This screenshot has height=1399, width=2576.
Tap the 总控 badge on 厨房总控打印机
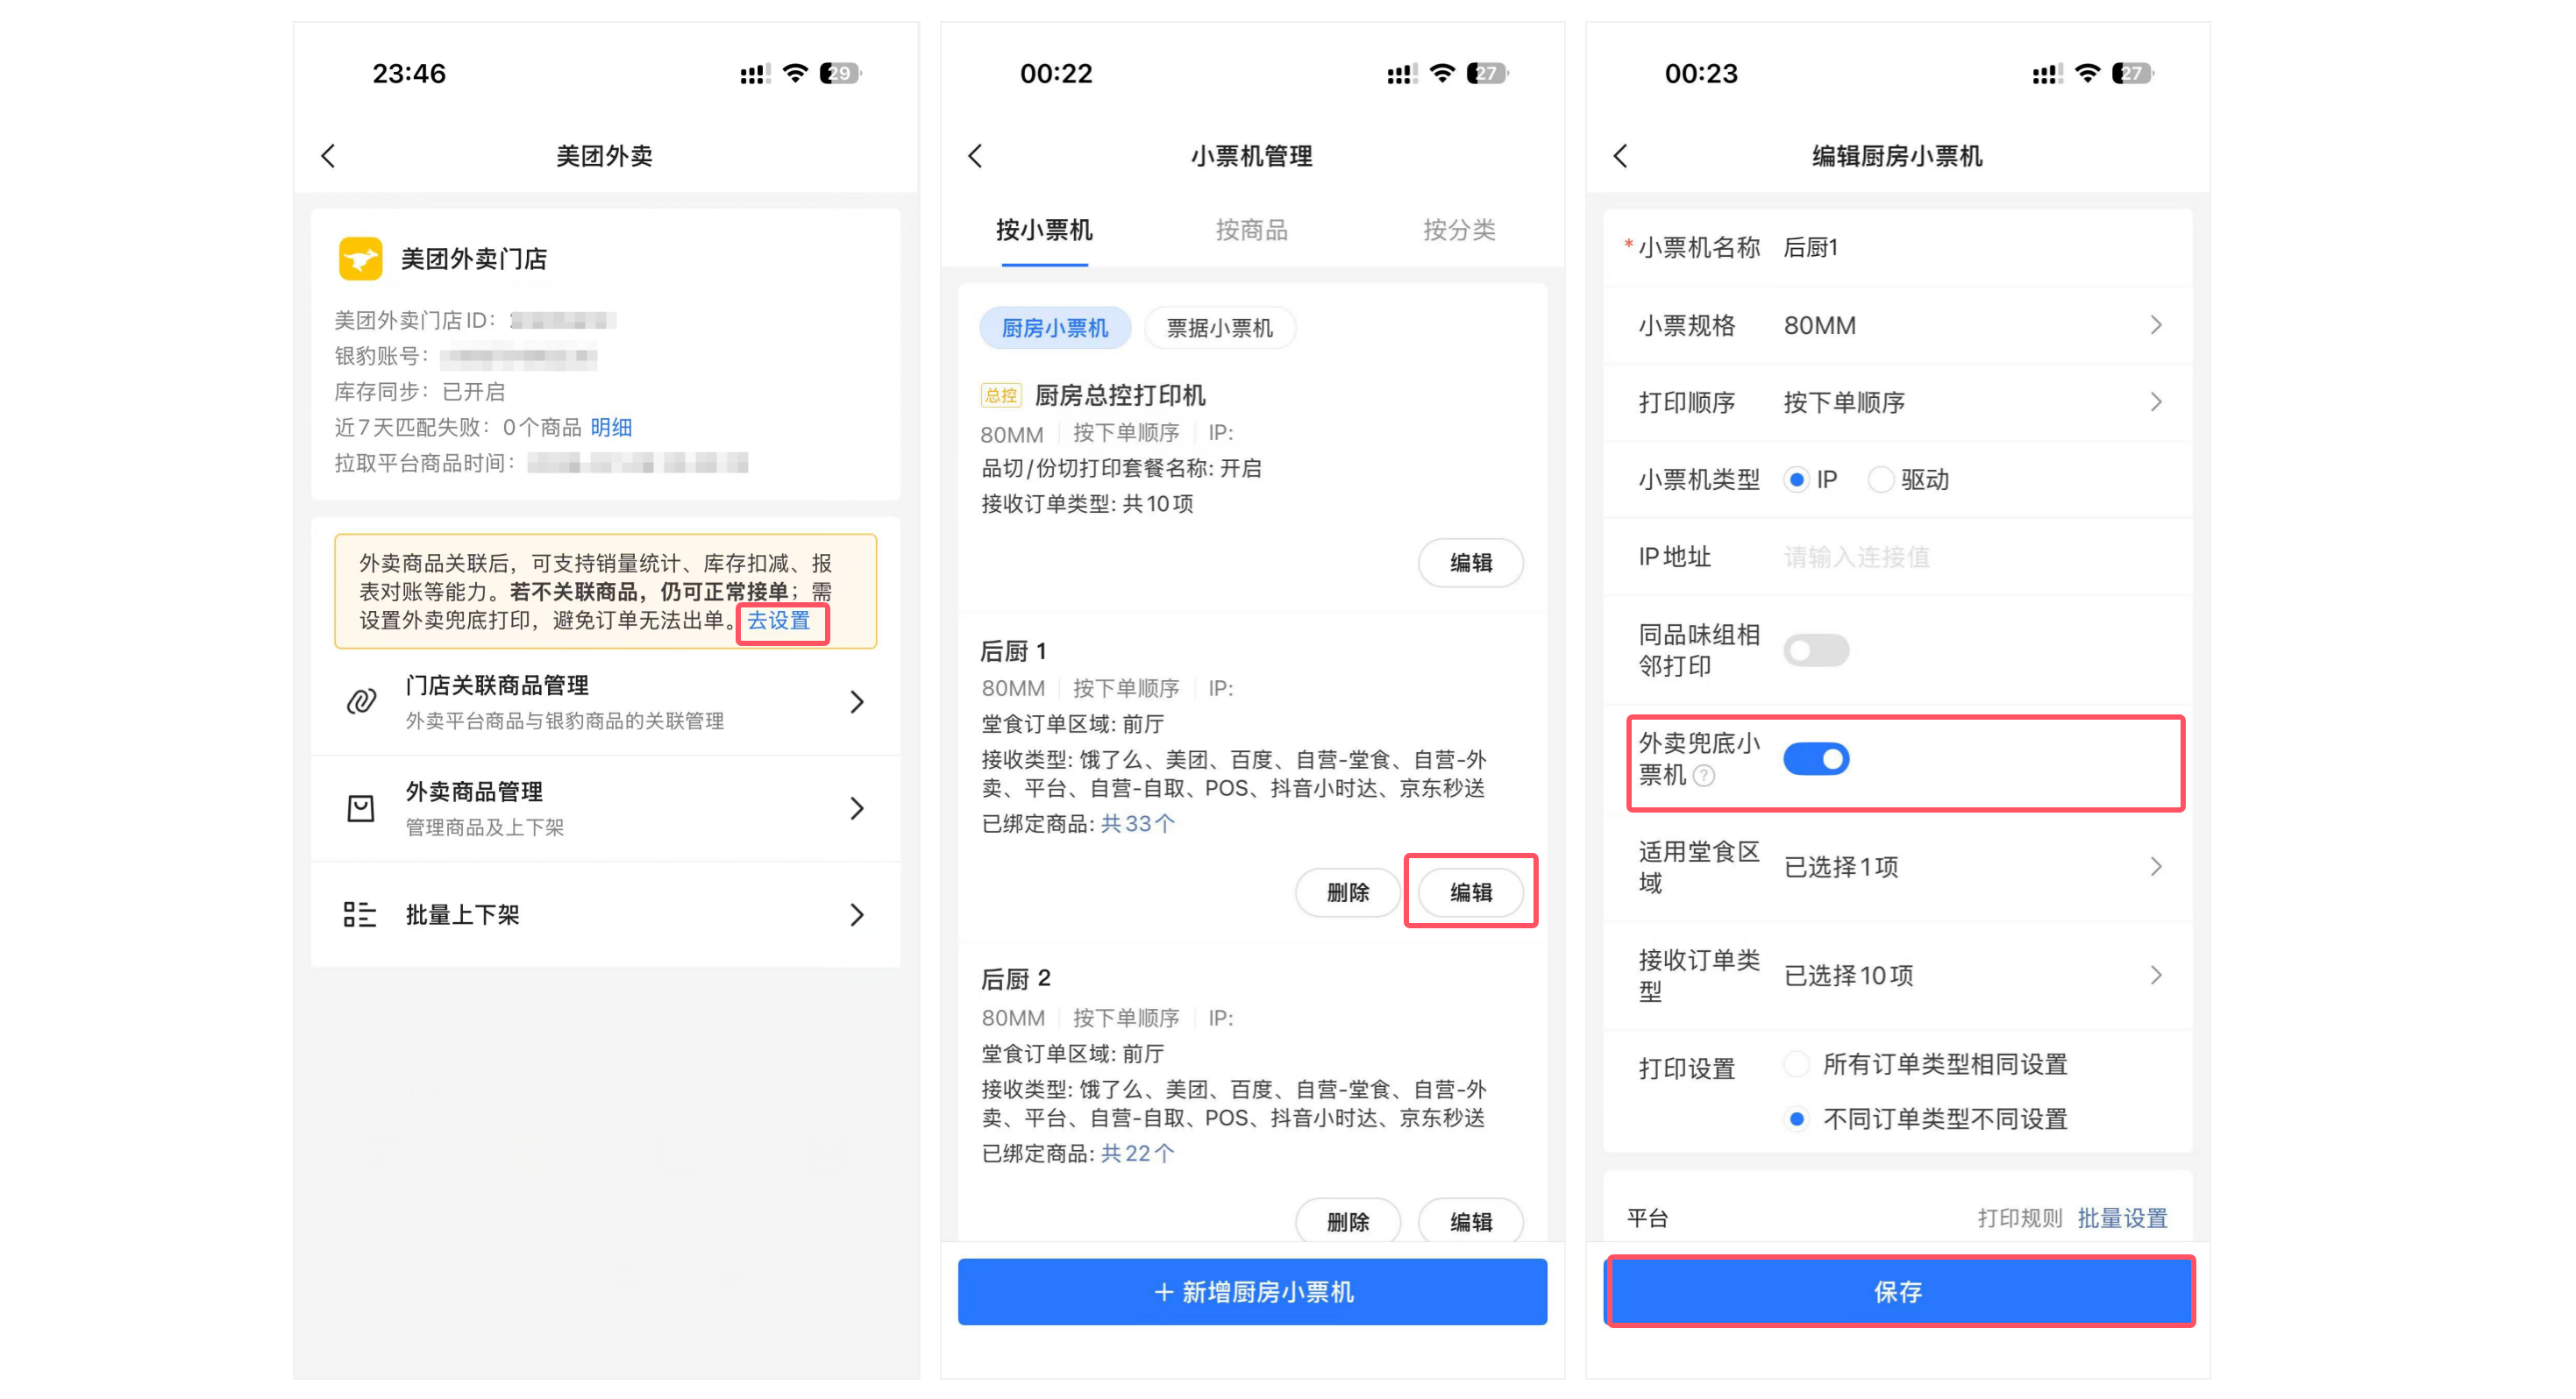click(1000, 396)
